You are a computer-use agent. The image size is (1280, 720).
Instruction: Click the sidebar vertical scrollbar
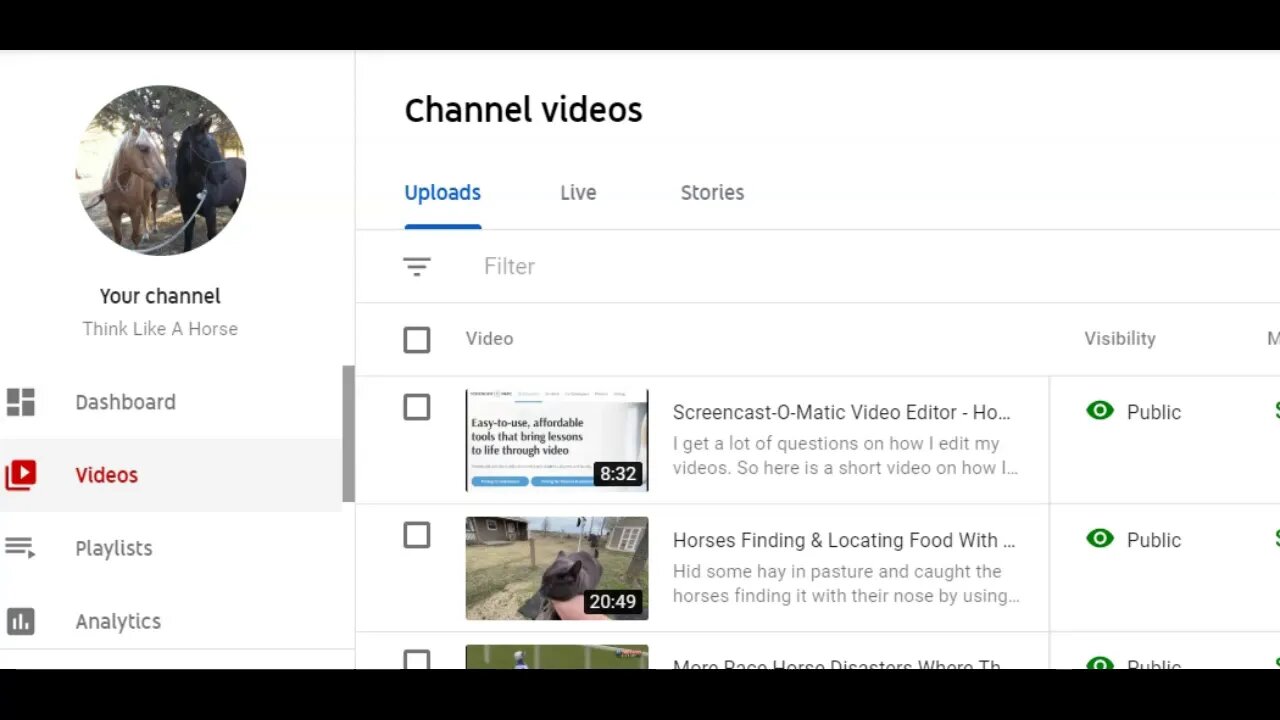coord(348,434)
